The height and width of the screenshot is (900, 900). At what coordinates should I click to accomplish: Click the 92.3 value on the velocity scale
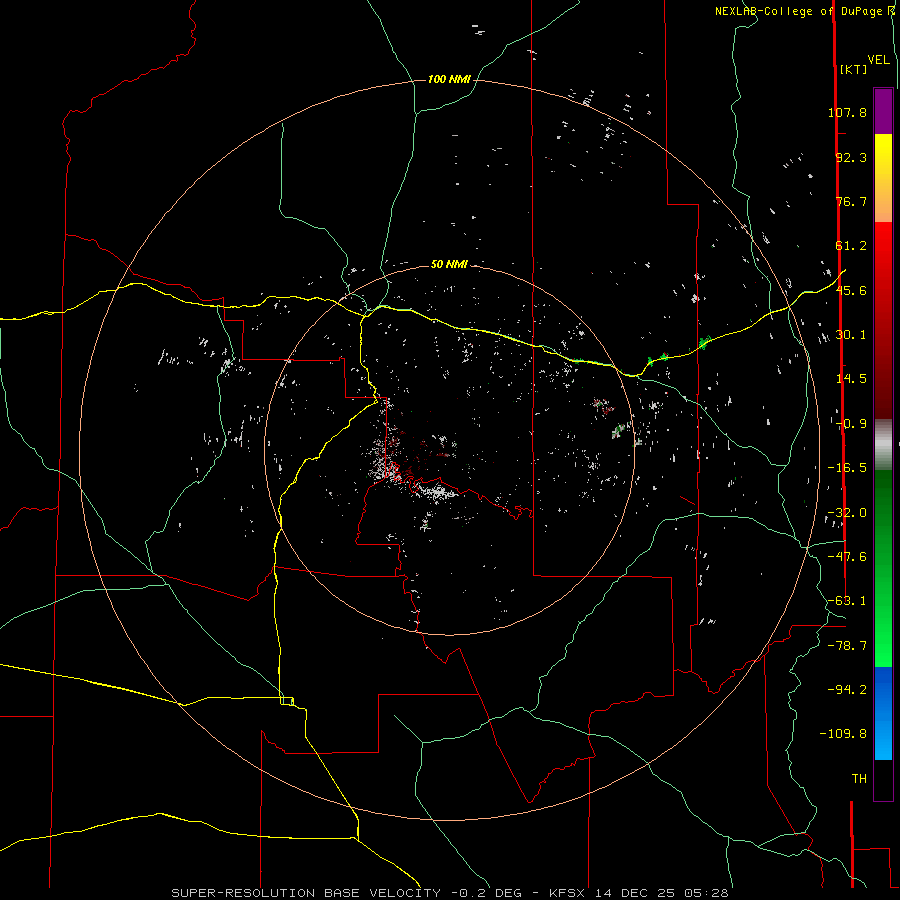pyautogui.click(x=851, y=157)
